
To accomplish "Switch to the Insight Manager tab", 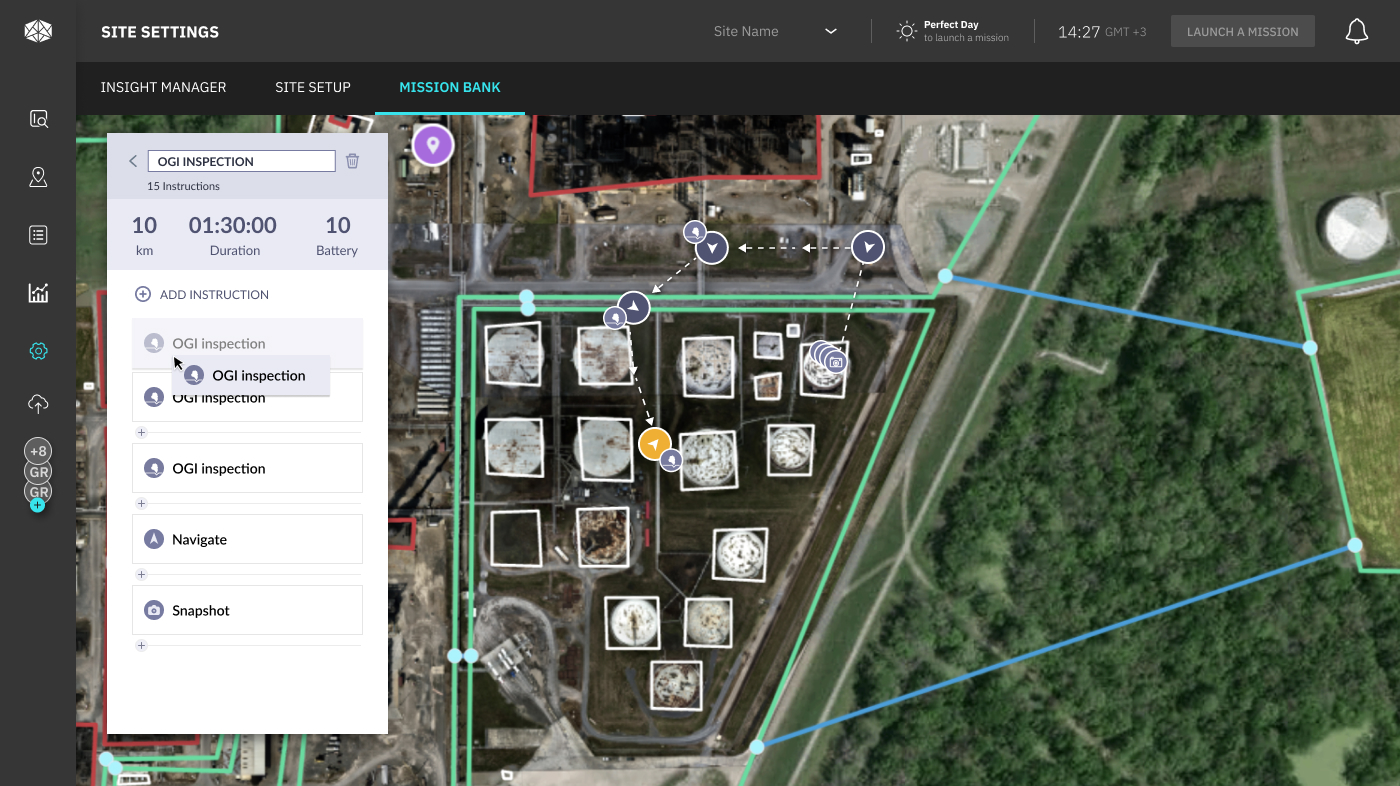I will coord(163,88).
